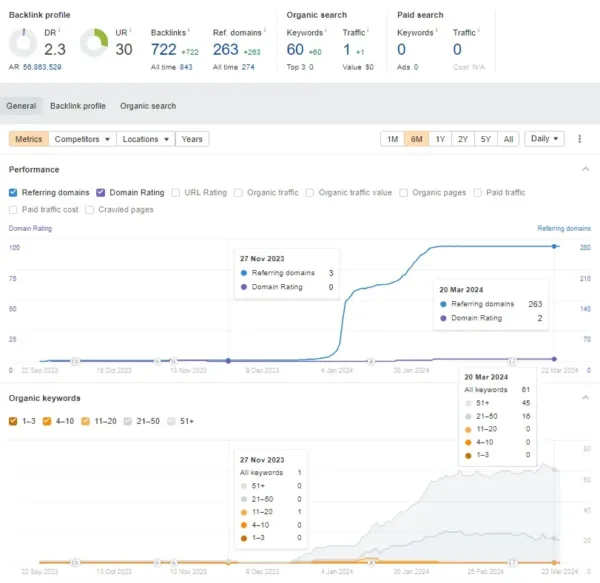The image size is (600, 583).
Task: Click the Paid search Traffic info icon
Action: (478, 30)
